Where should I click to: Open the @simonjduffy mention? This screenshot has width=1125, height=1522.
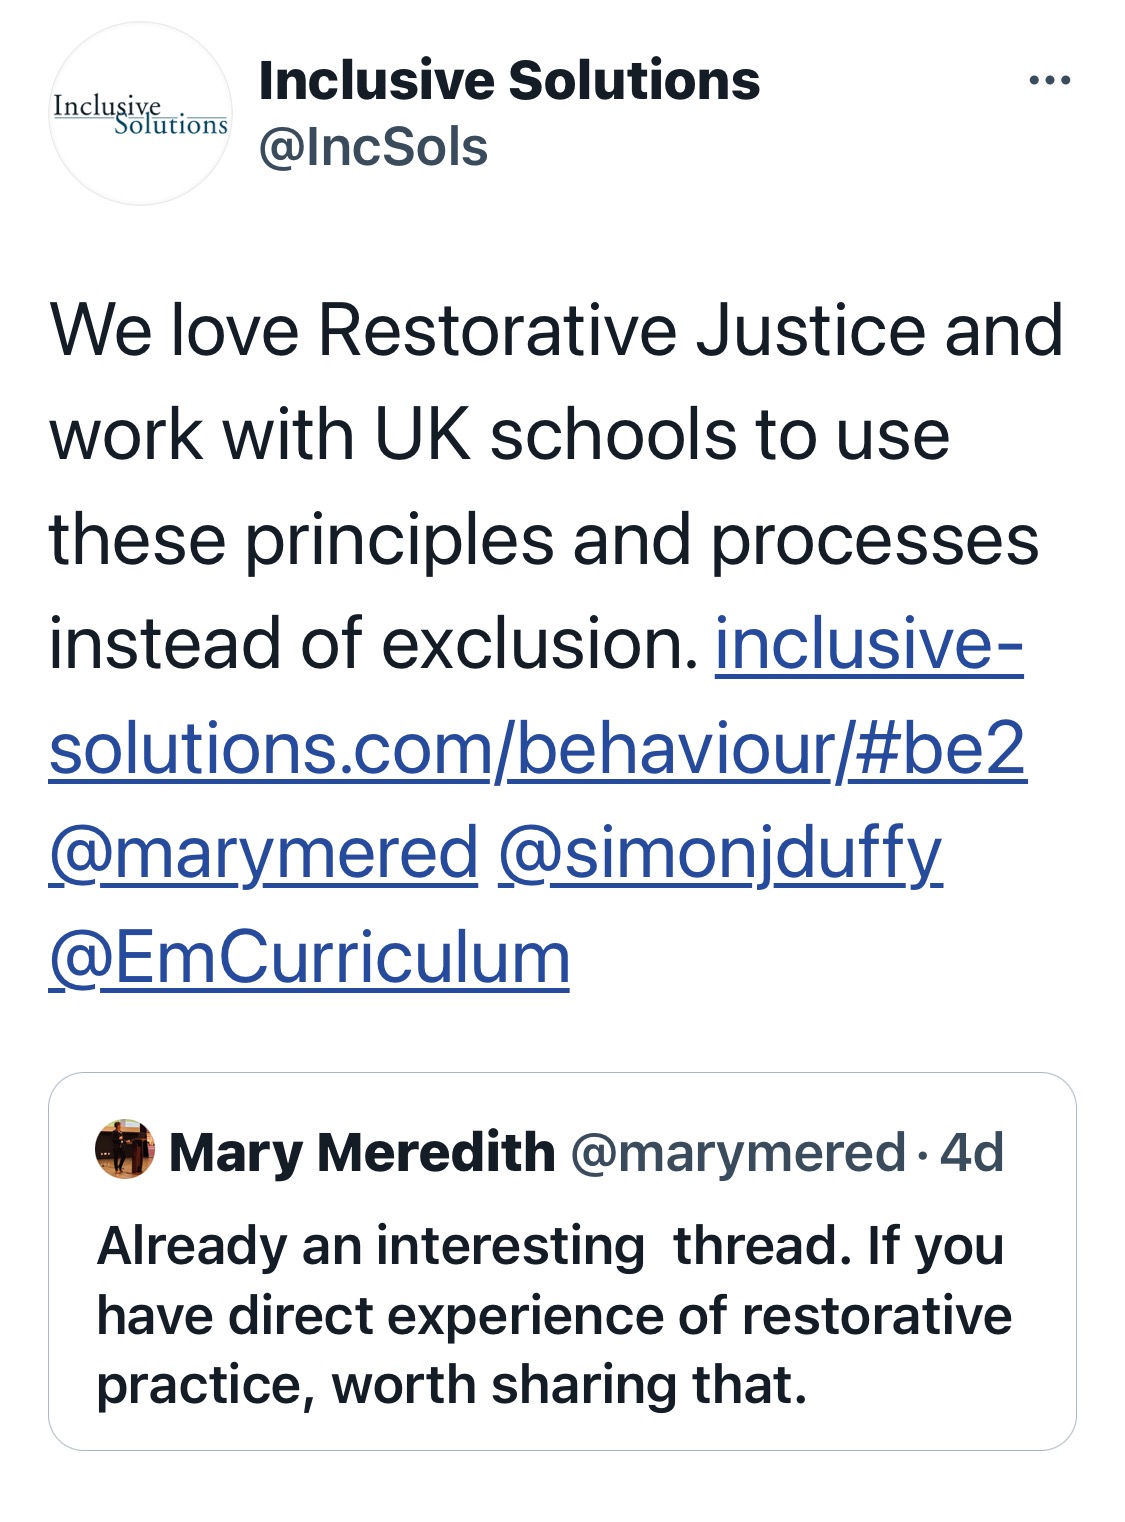(x=720, y=853)
